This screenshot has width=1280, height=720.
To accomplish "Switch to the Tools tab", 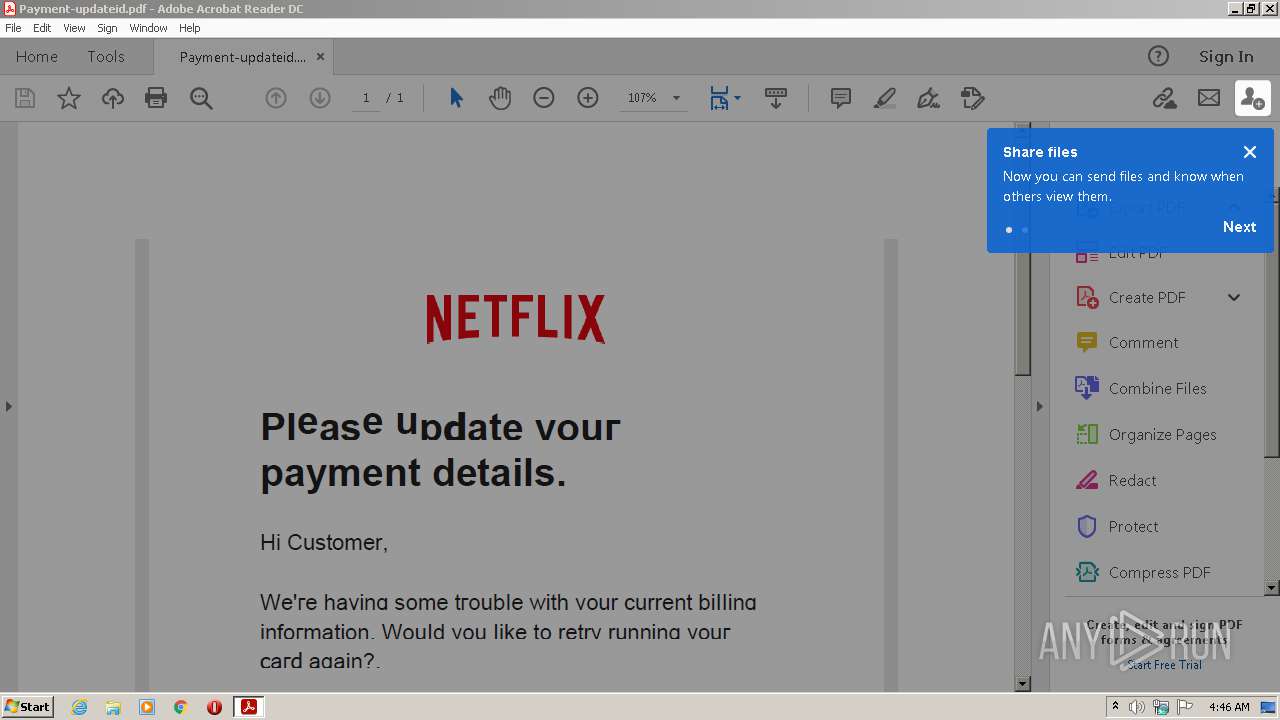I will [106, 57].
